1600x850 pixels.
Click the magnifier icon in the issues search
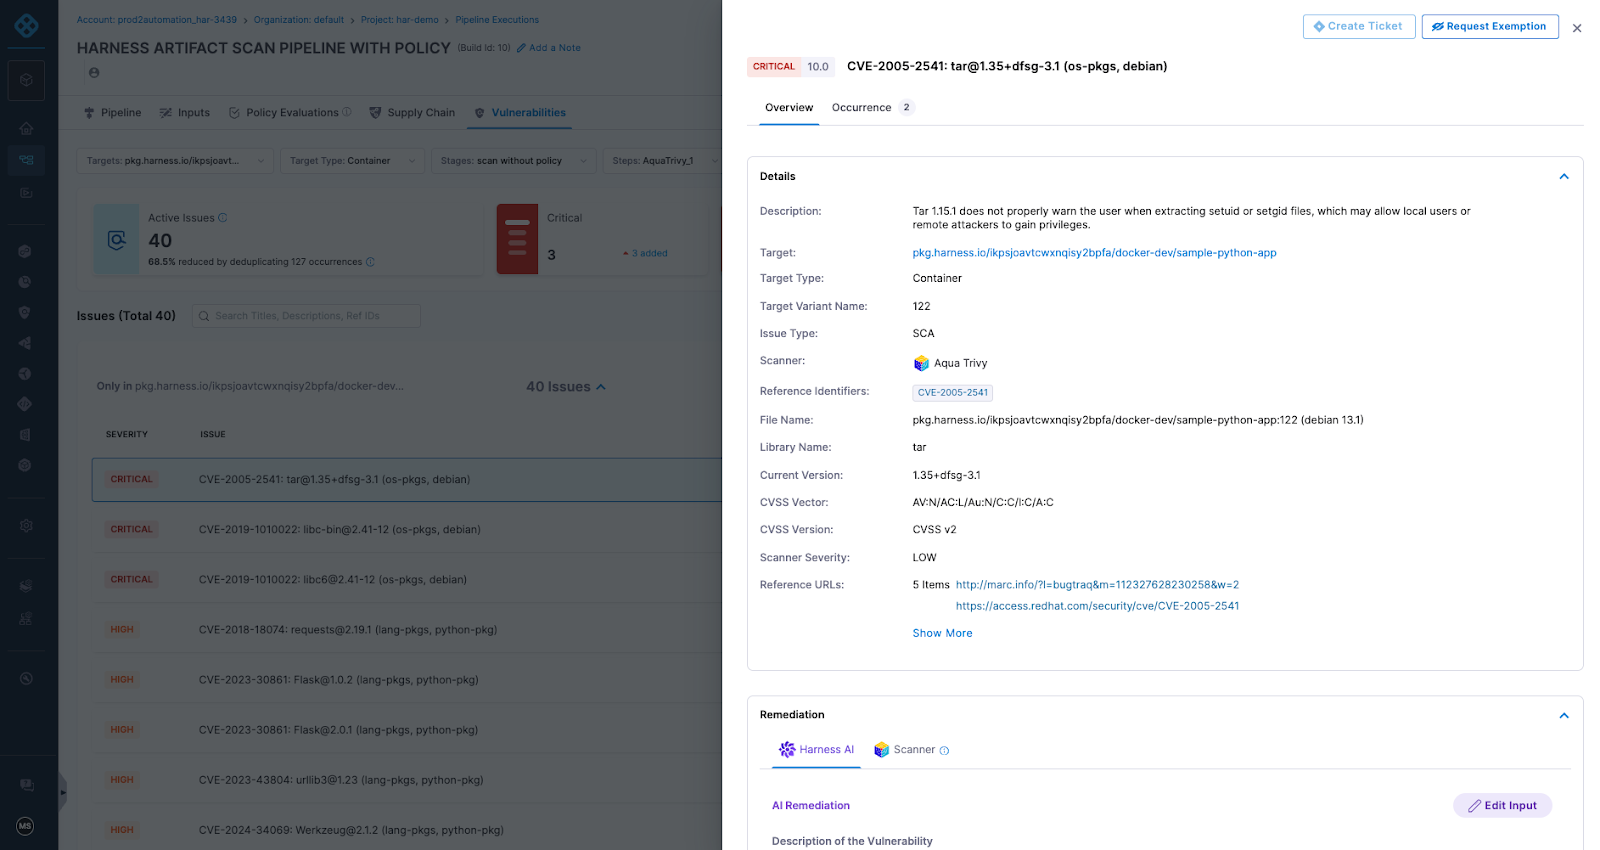tap(204, 316)
